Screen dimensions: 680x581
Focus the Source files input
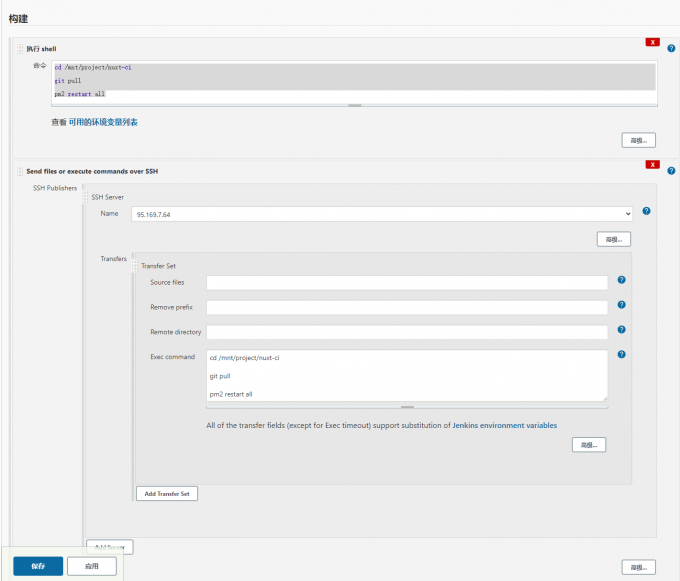[407, 283]
